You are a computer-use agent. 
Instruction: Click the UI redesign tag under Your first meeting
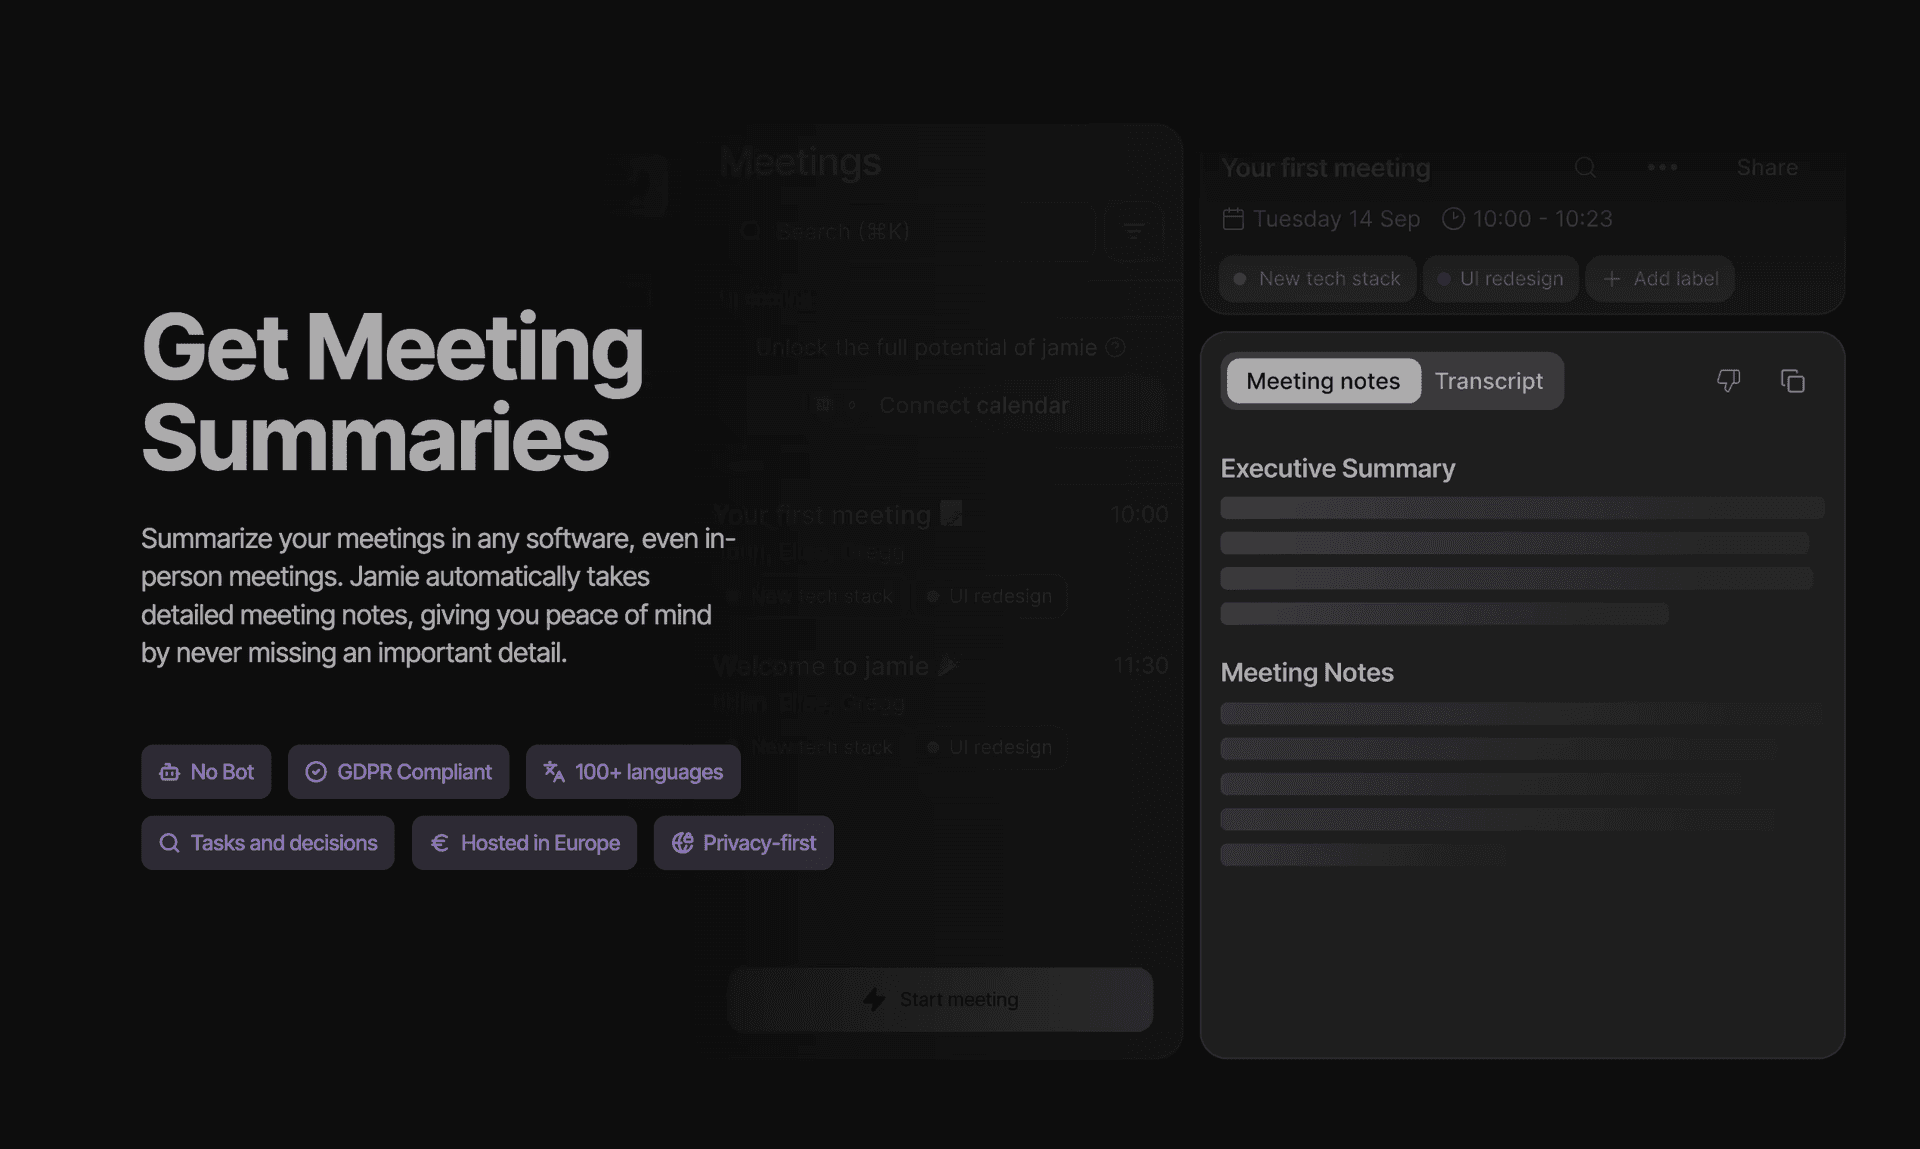(x=990, y=596)
